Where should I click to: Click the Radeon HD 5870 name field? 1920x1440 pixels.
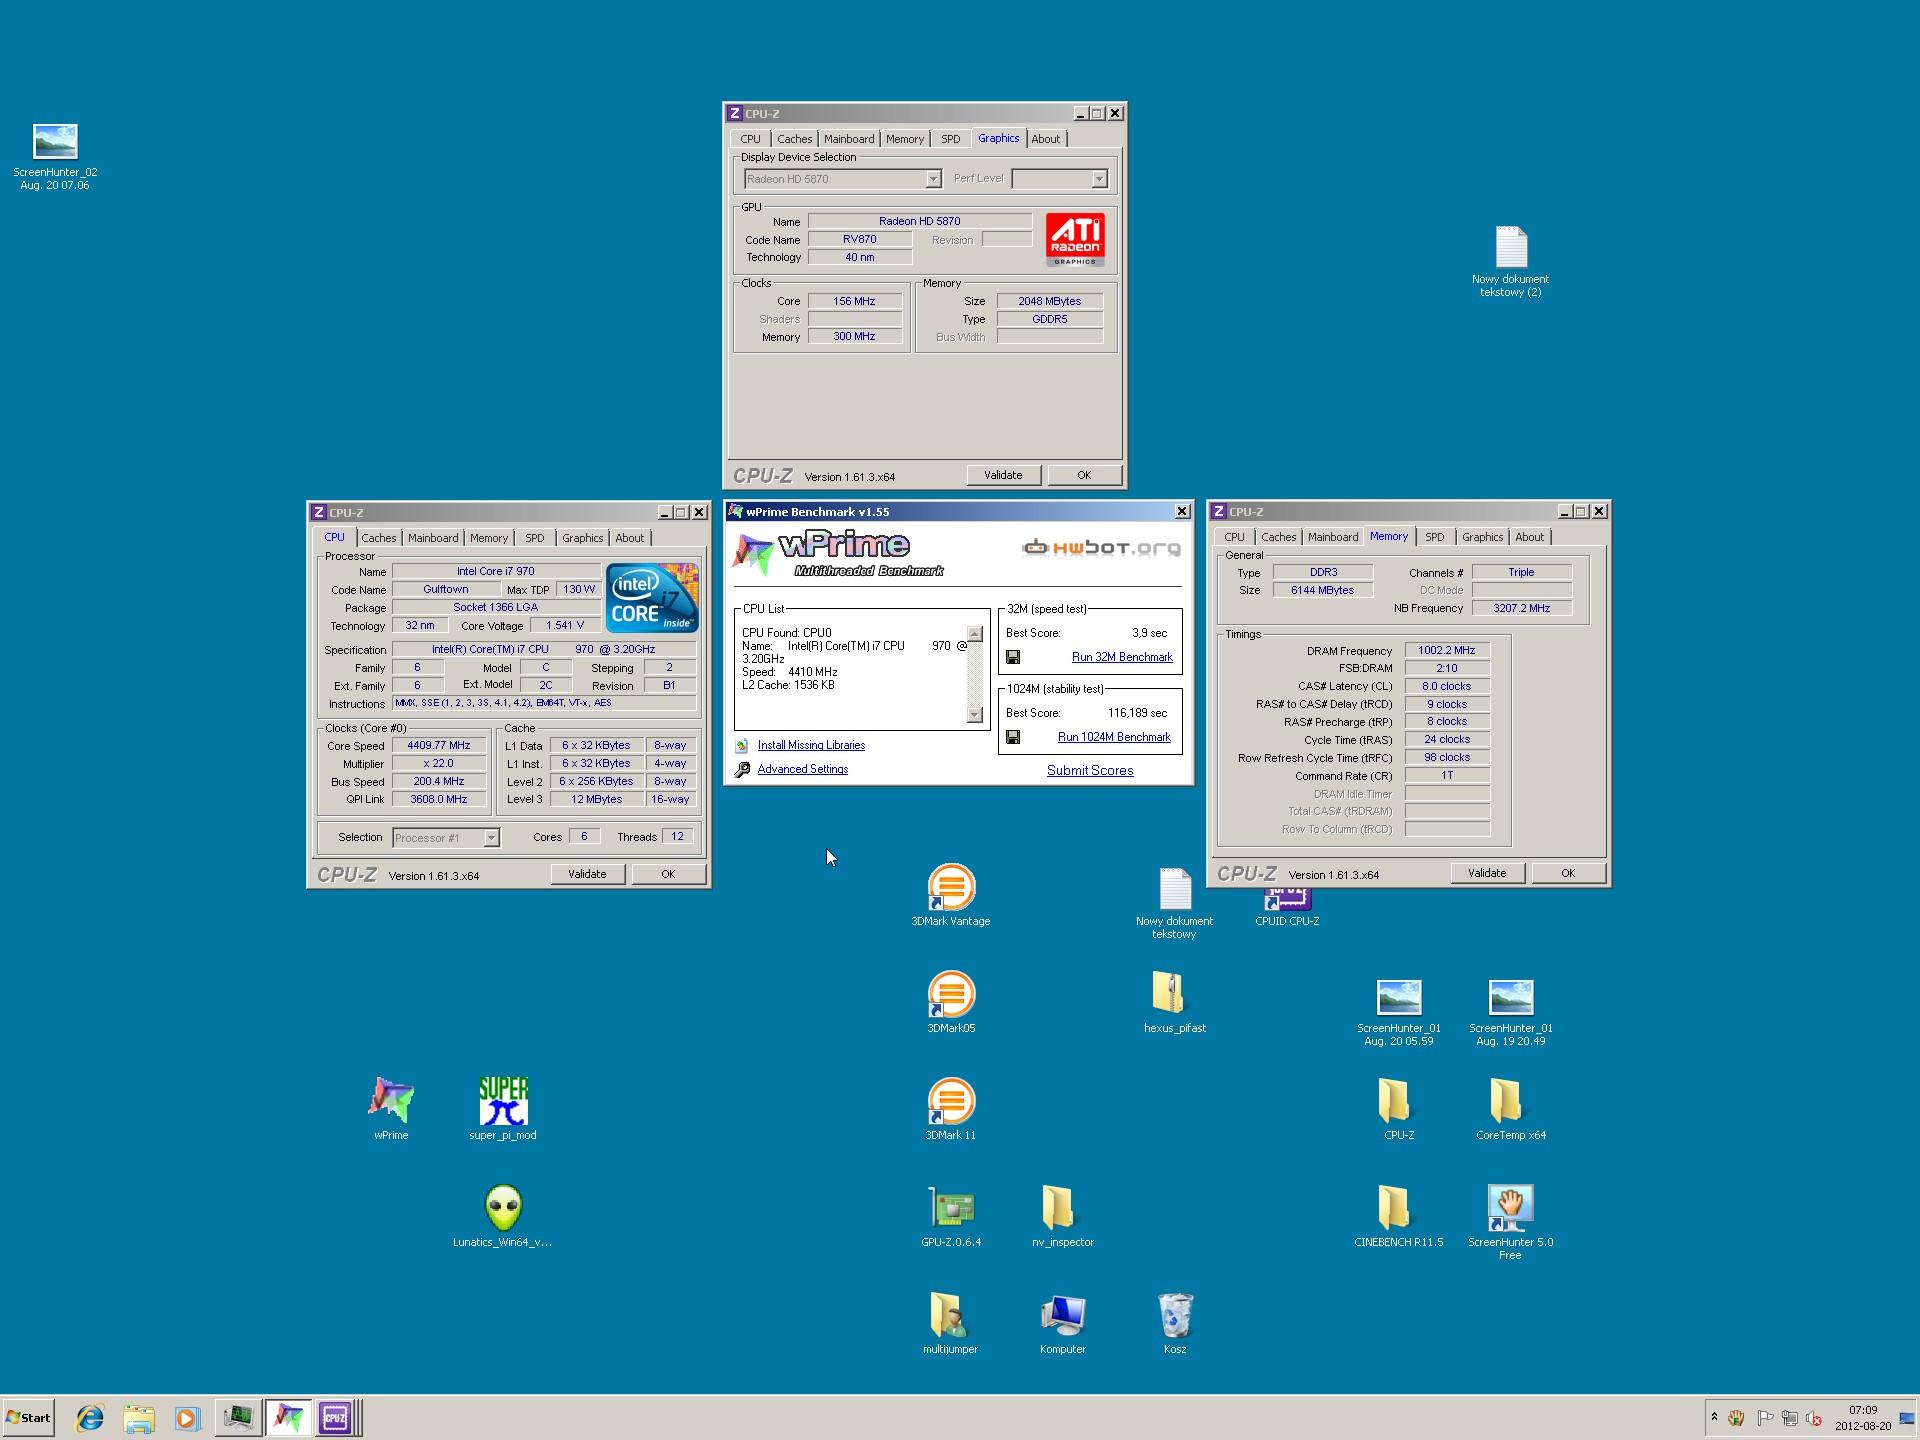920,221
